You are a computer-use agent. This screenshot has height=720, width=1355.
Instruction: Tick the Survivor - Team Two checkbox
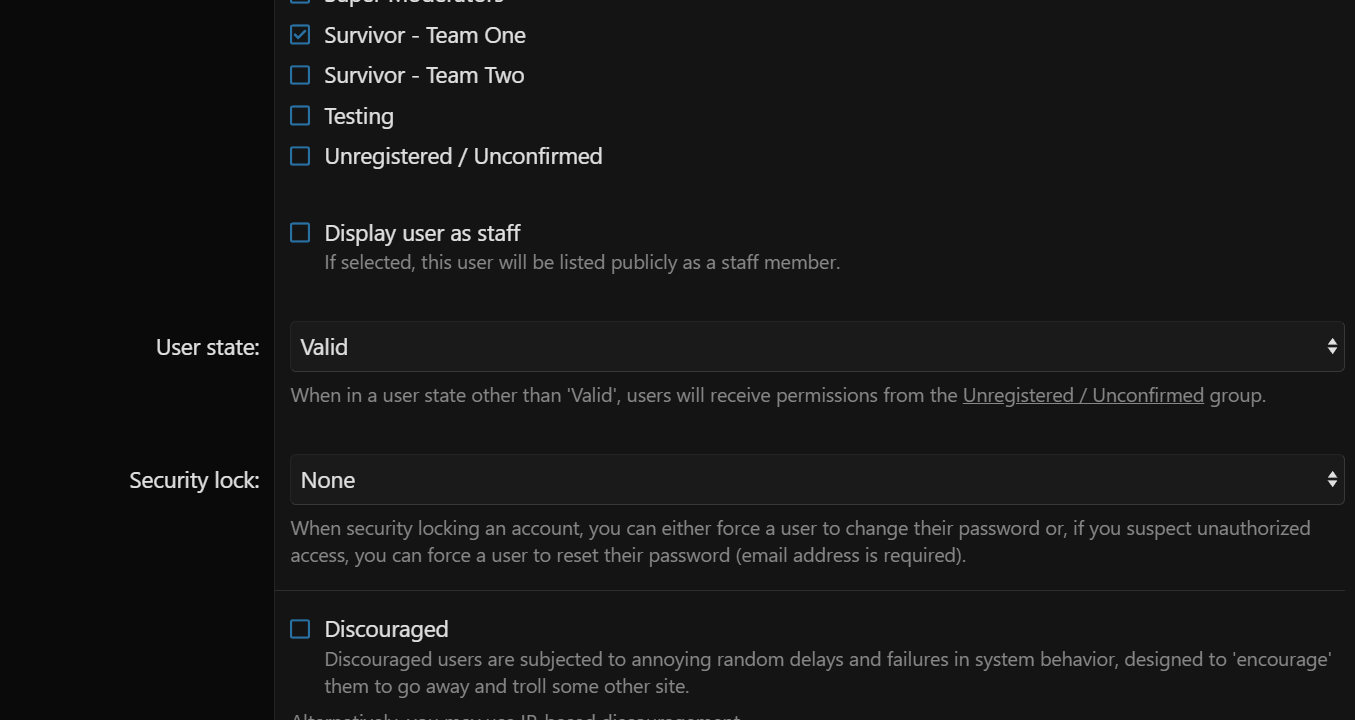click(x=300, y=75)
